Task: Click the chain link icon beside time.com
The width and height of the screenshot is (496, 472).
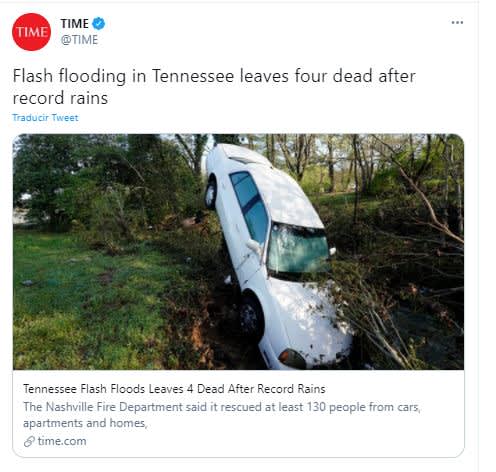Action: coord(29,441)
